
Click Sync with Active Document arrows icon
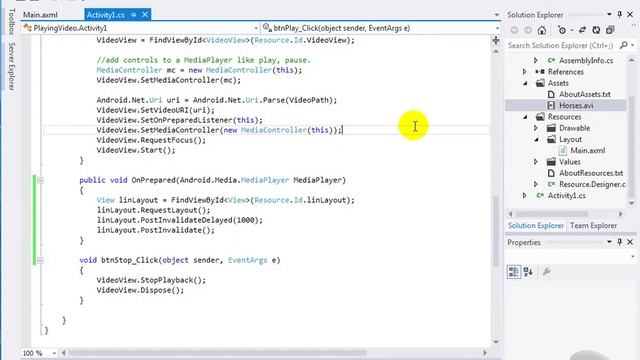point(582,30)
